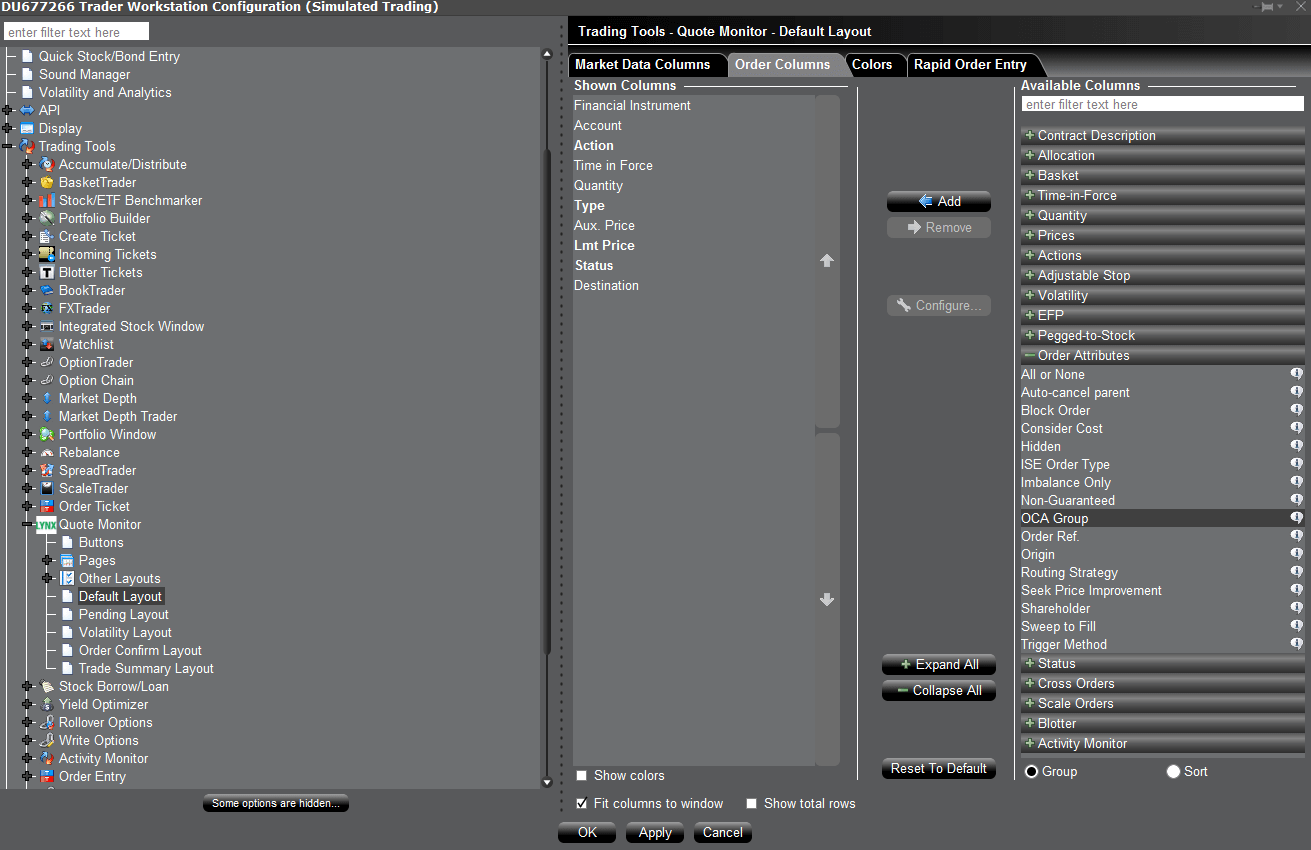Click the OptionTrader icon
The image size is (1311, 850).
coord(46,362)
